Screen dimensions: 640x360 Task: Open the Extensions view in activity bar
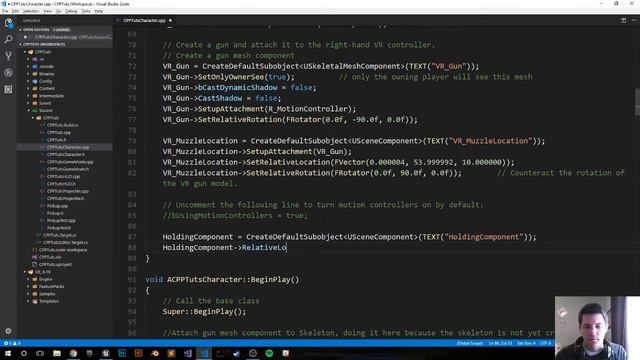[8, 89]
